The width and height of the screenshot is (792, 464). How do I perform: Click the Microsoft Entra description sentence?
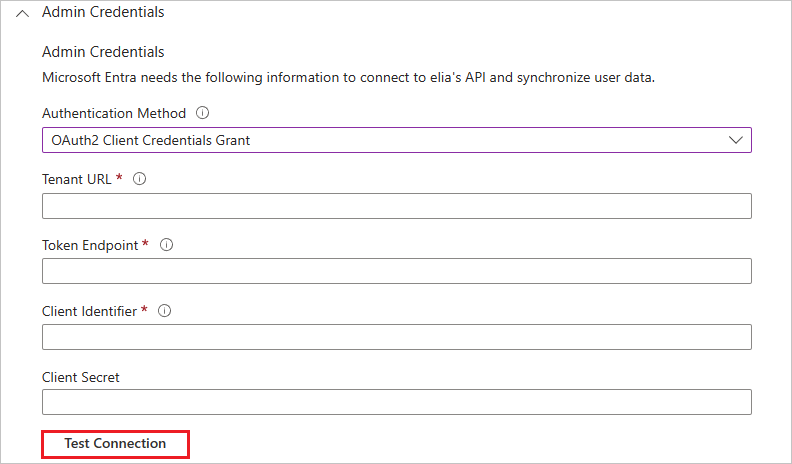tap(349, 77)
